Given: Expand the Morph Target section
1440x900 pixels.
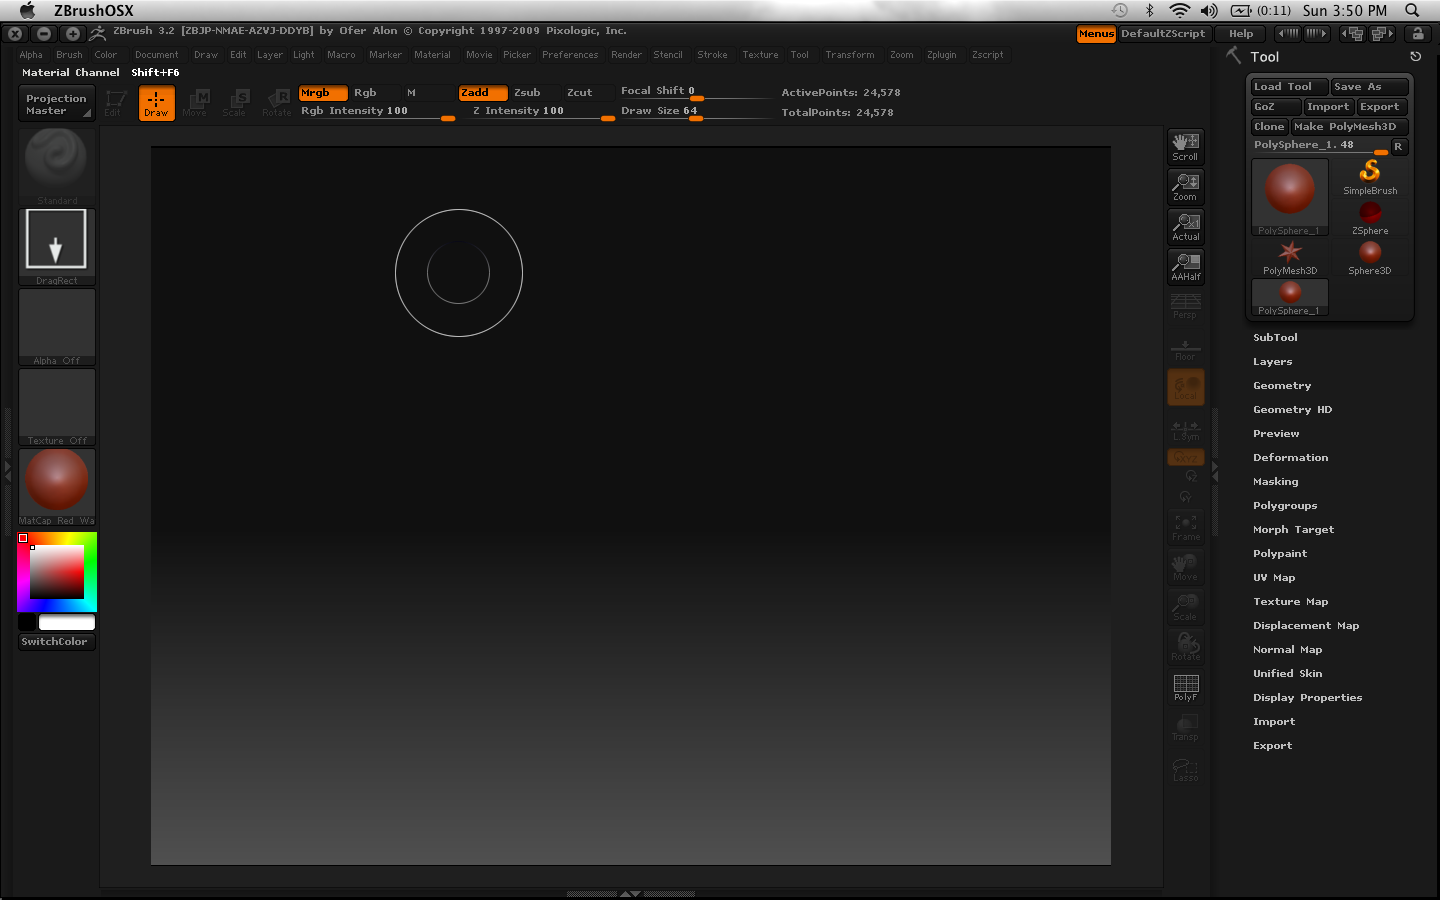Looking at the screenshot, I should pyautogui.click(x=1293, y=530).
